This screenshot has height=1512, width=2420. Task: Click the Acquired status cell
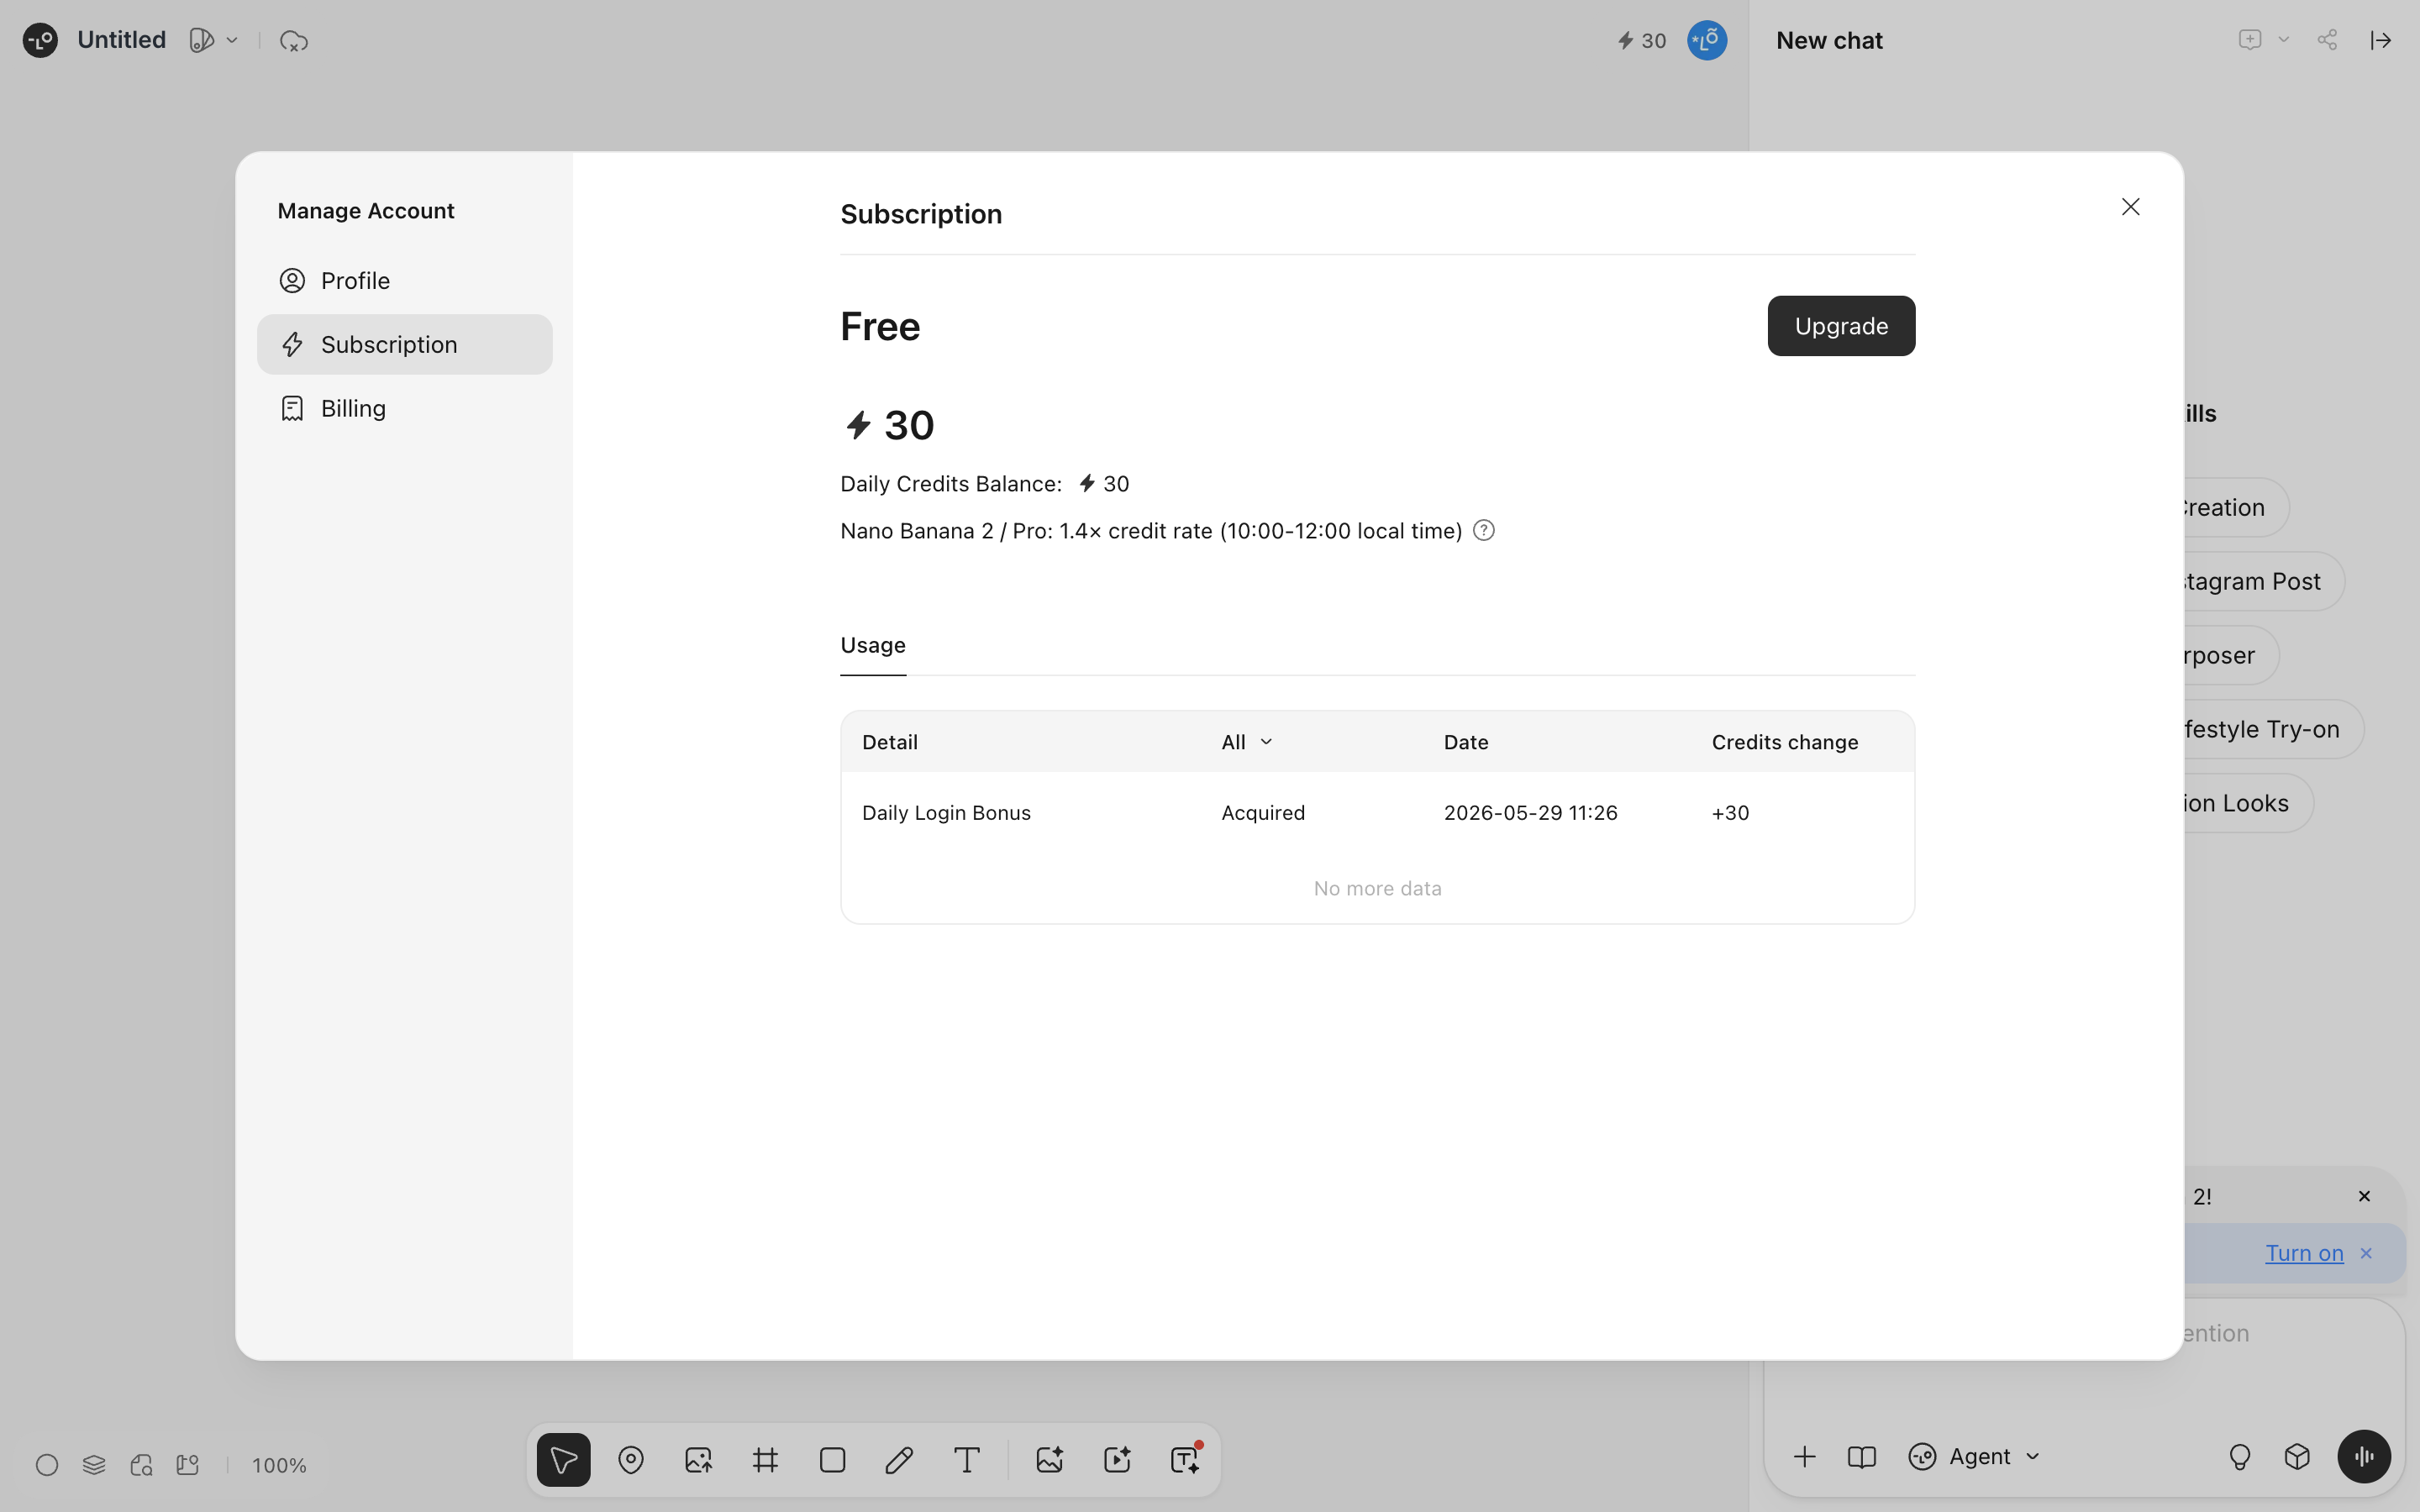(x=1262, y=813)
